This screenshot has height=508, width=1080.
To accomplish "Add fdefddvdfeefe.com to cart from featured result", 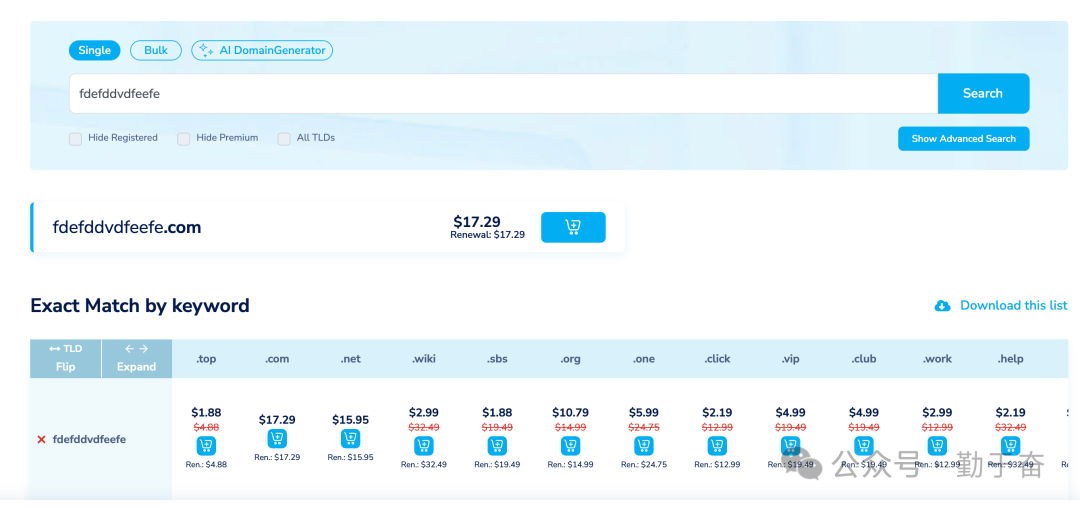I will [573, 227].
